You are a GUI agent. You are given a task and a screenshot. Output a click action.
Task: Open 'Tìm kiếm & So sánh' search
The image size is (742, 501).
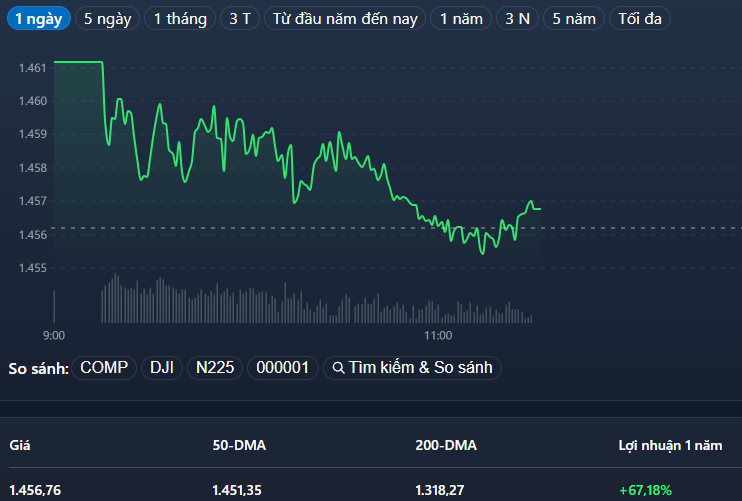(x=420, y=368)
